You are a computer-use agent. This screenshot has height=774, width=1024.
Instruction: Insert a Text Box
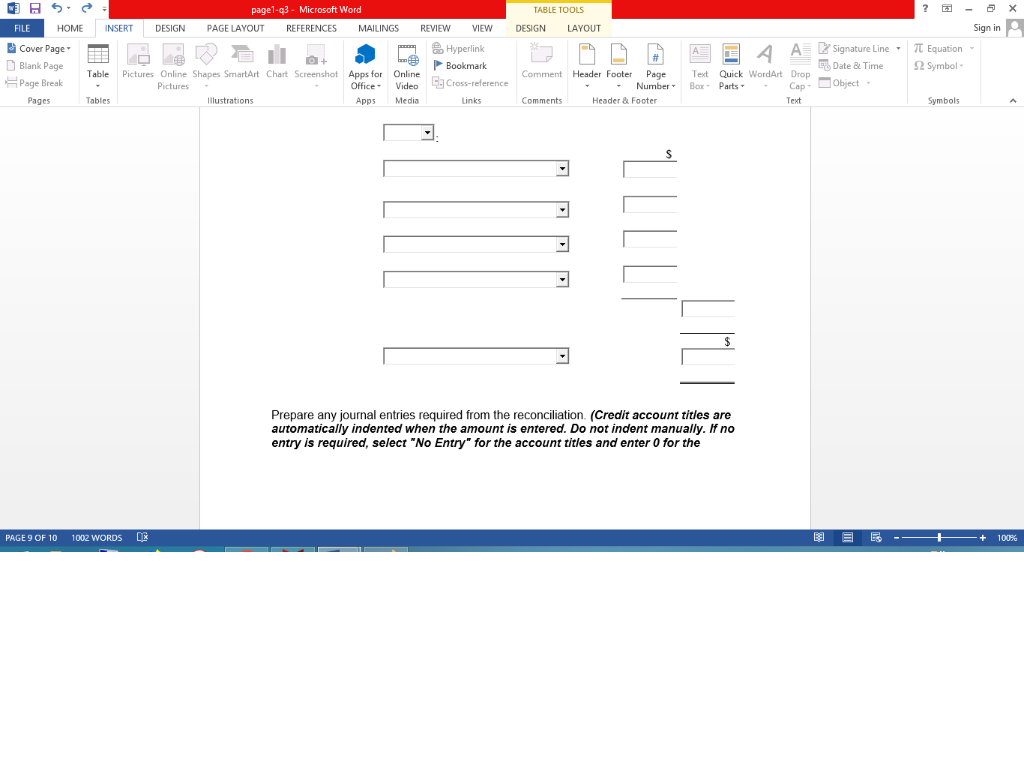click(699, 67)
